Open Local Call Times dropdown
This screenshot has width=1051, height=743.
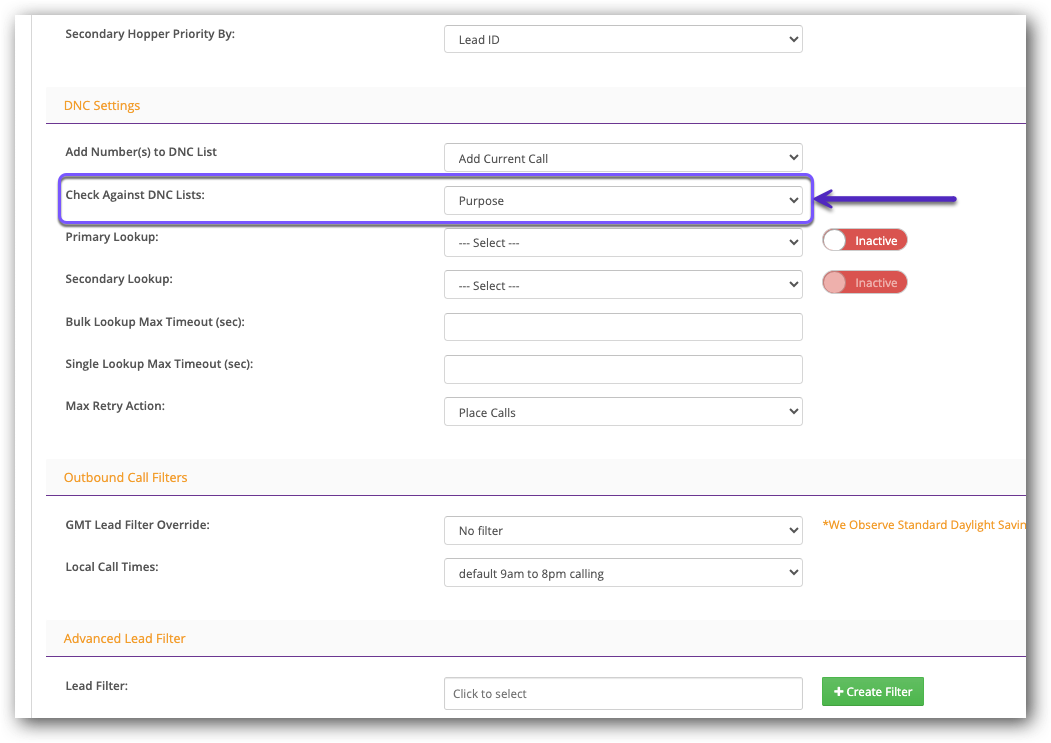coord(622,573)
